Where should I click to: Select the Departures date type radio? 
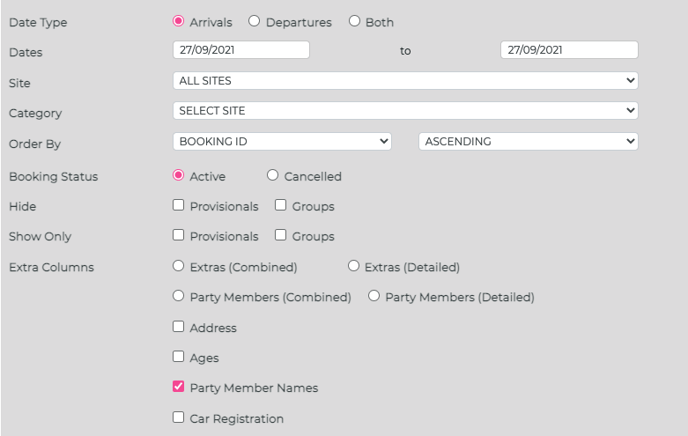point(254,21)
